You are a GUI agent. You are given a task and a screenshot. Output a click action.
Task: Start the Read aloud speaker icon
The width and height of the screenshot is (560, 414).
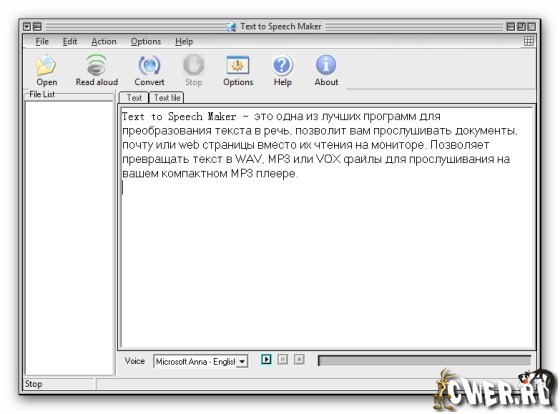96,65
